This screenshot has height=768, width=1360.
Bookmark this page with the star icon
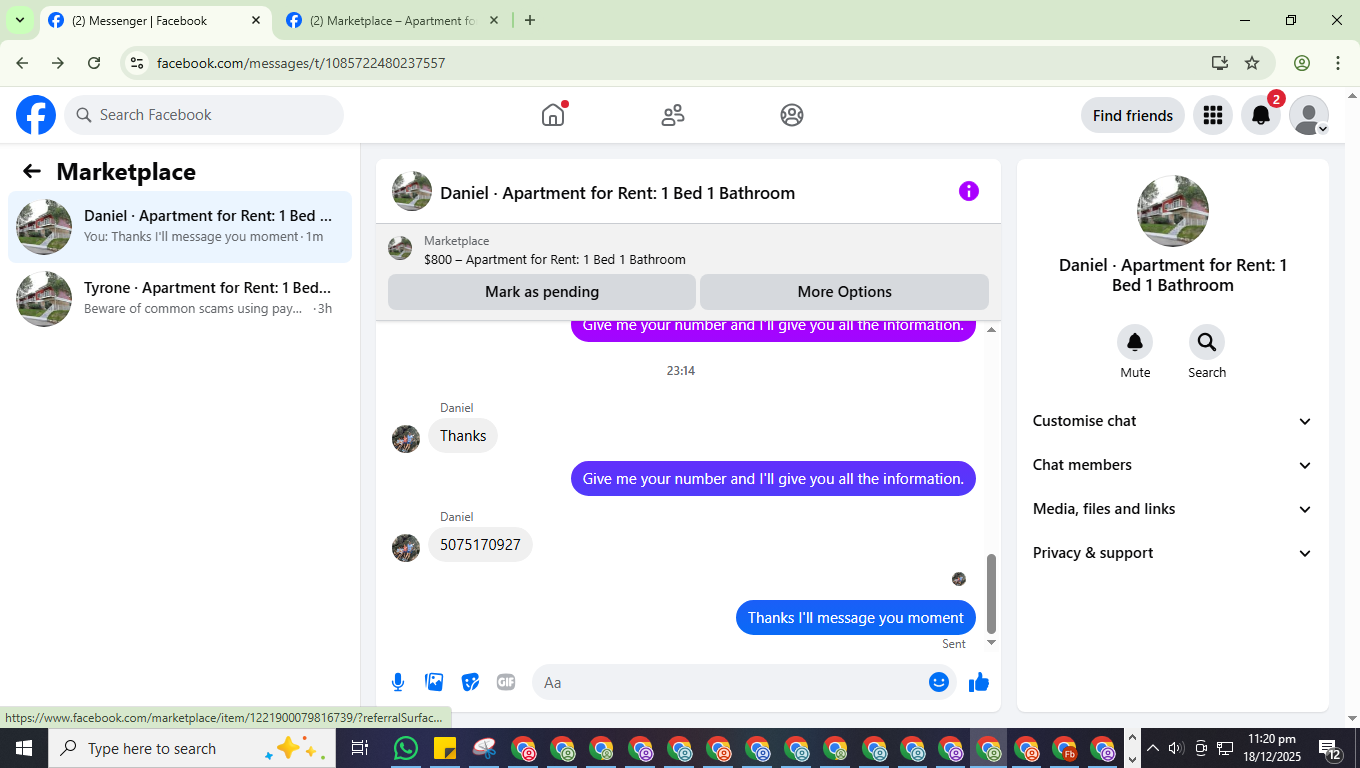click(x=1252, y=63)
